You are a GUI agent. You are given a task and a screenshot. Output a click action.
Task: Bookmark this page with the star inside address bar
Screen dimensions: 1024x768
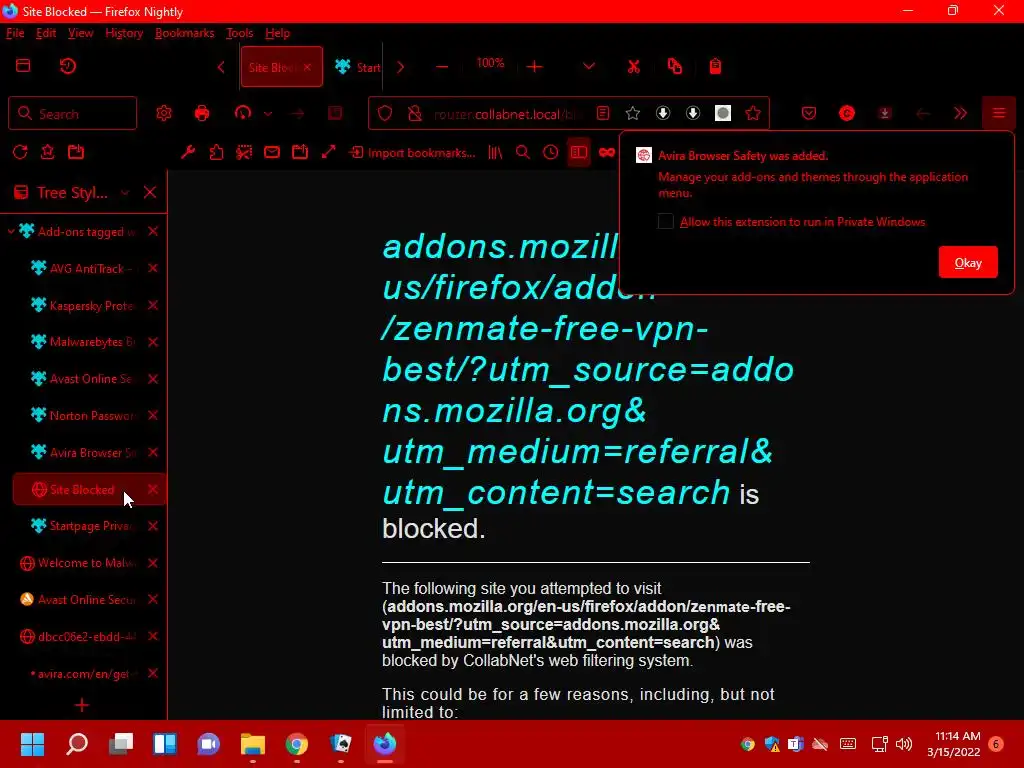[632, 114]
